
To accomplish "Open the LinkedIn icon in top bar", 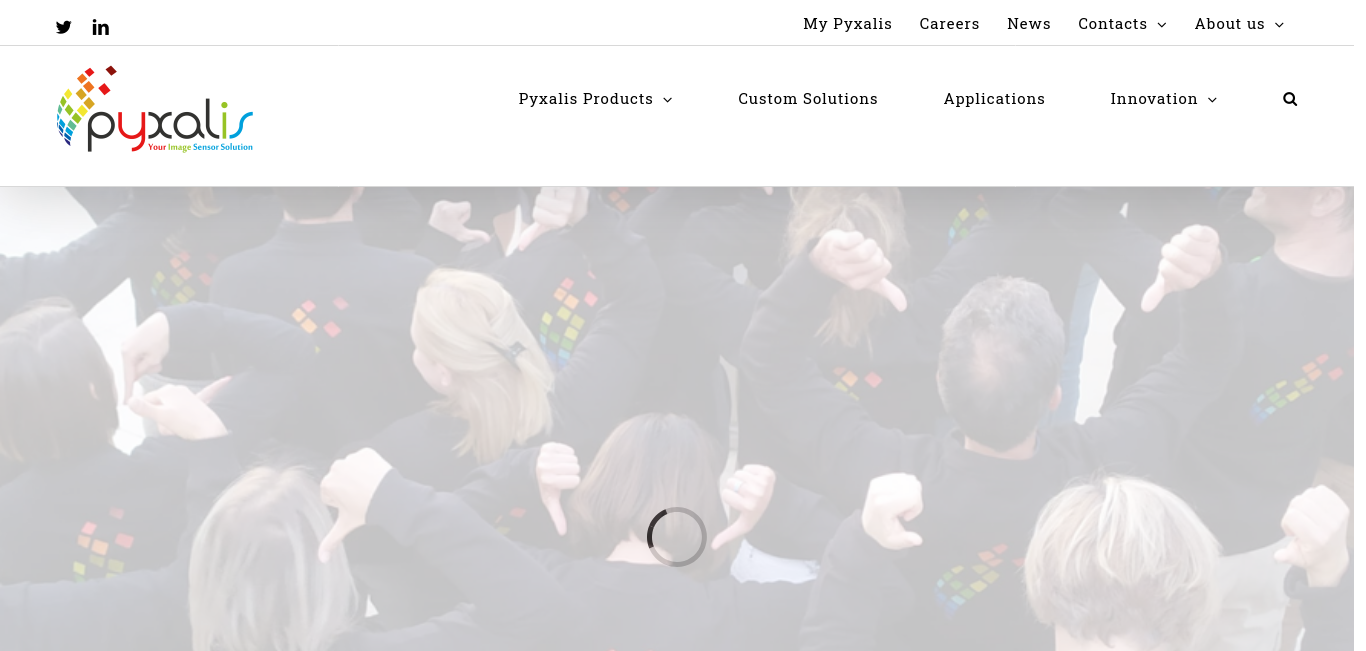I will pos(101,27).
